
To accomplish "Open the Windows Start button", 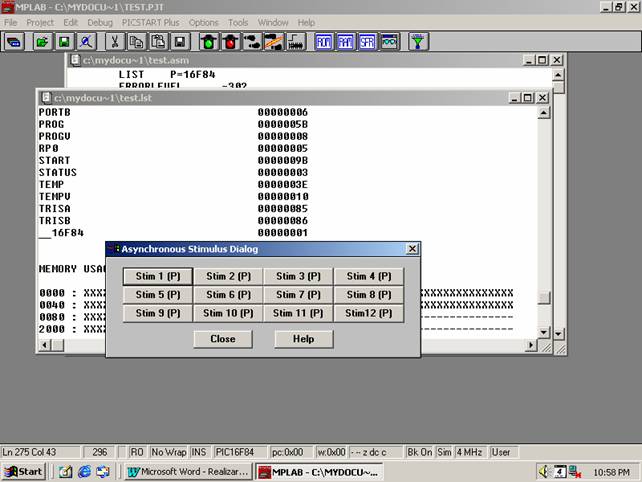I will coord(24,472).
